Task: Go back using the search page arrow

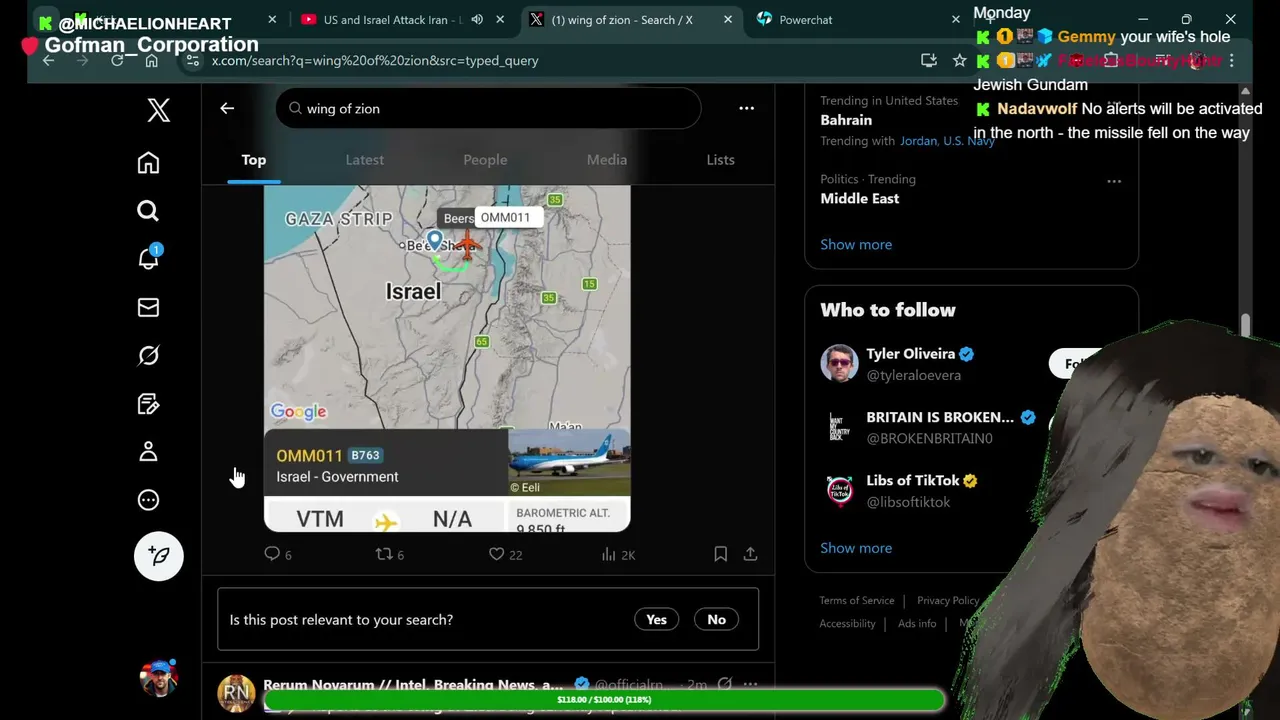Action: tap(227, 108)
